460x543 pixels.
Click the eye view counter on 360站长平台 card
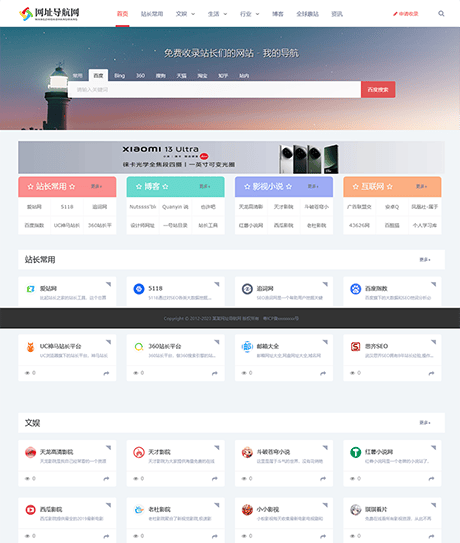pos(139,373)
